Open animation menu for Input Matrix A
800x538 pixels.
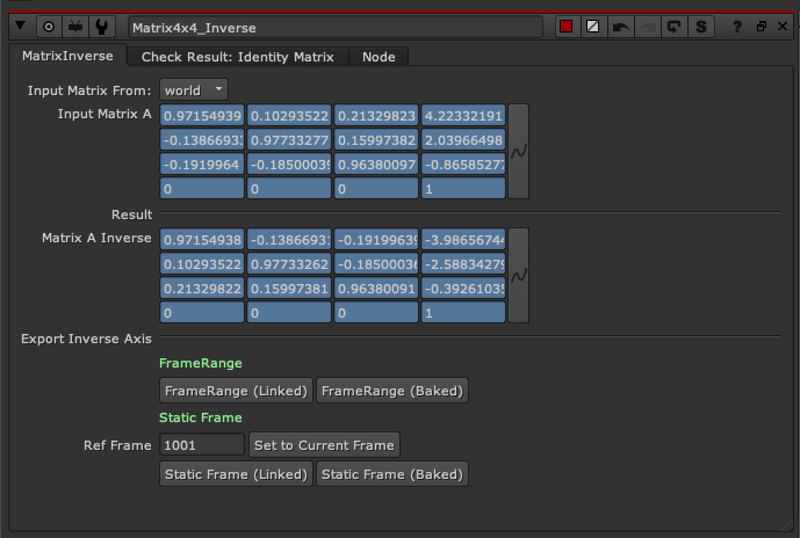tap(518, 152)
